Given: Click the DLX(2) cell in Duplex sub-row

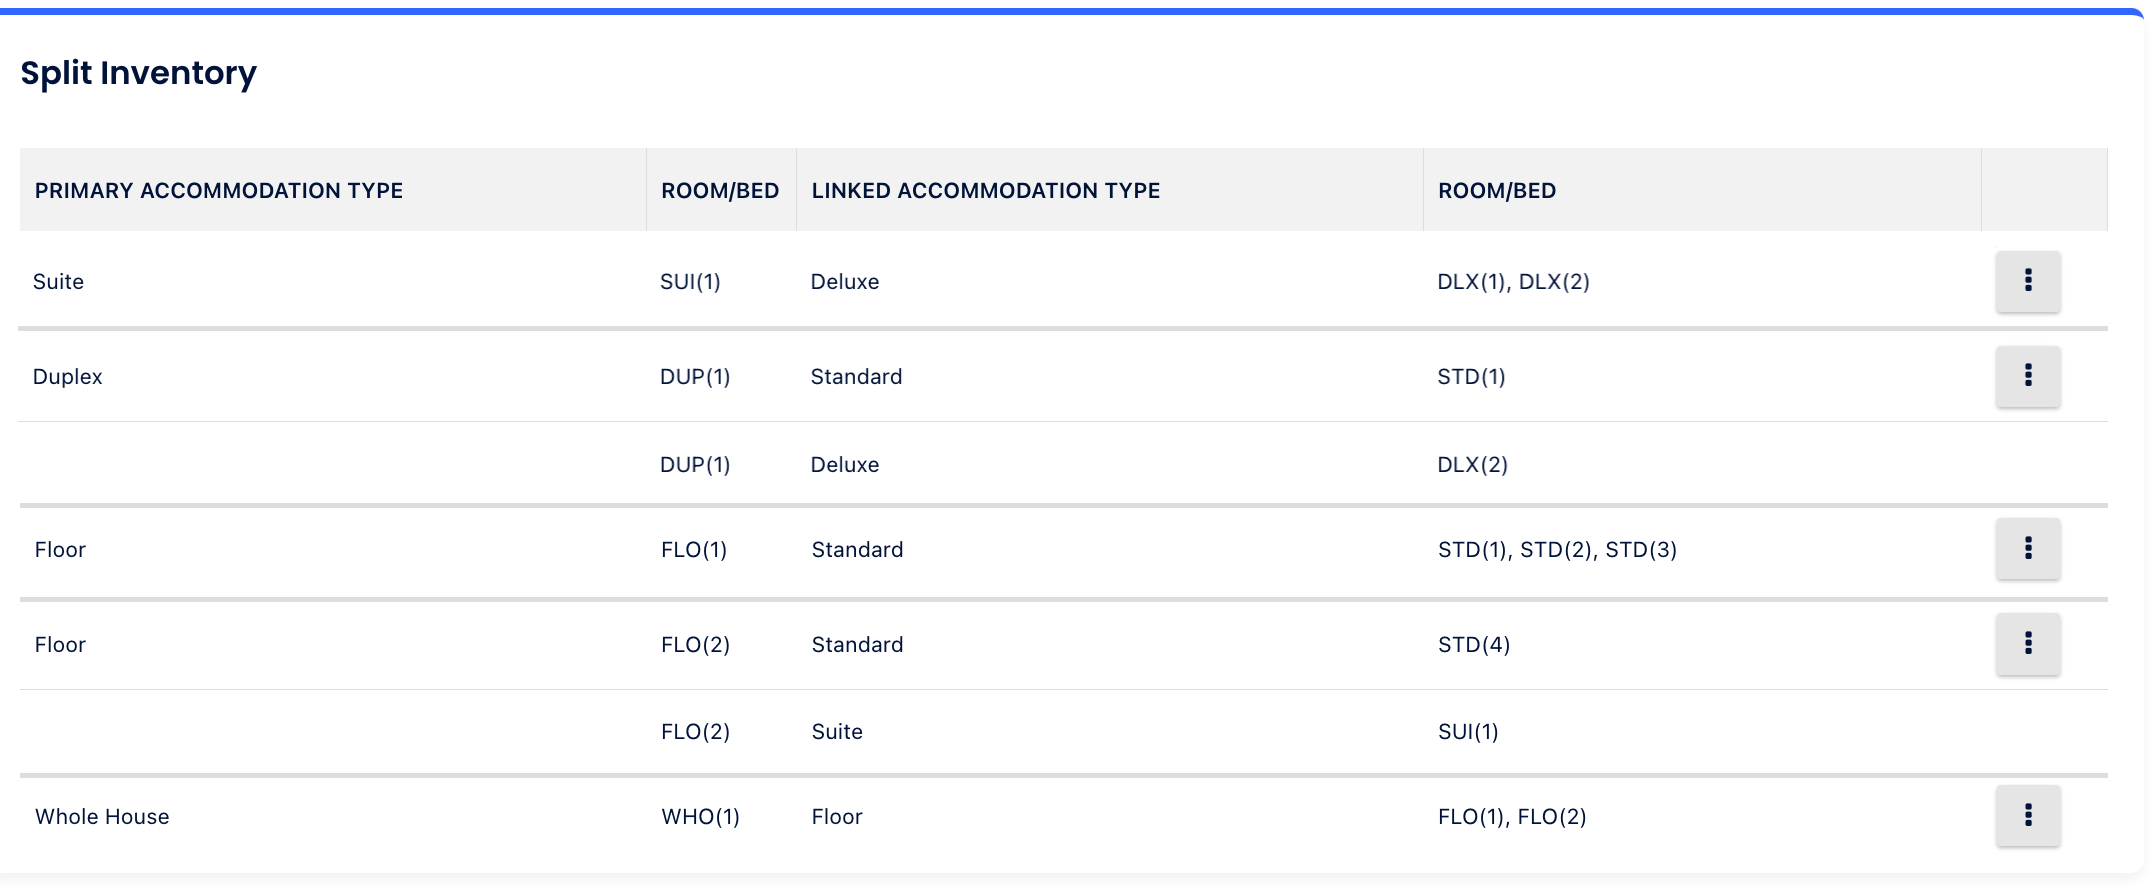Looking at the screenshot, I should click(x=1472, y=465).
